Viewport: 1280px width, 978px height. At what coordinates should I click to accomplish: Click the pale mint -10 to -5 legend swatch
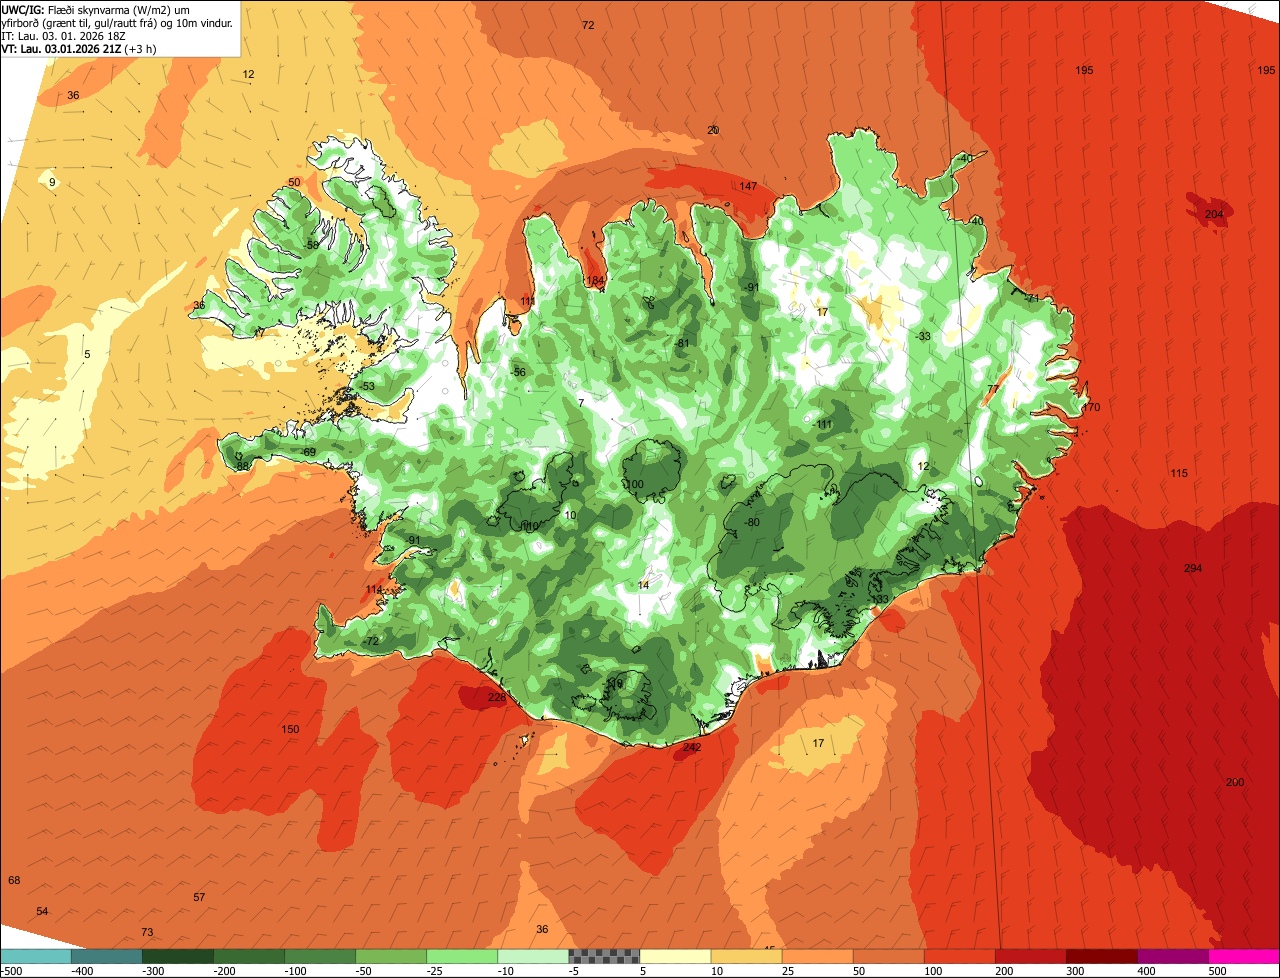(x=533, y=956)
